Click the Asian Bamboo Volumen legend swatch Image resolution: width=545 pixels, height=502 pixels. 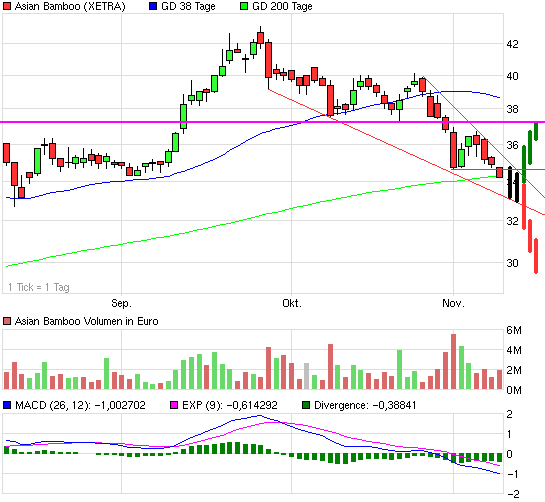[7, 321]
